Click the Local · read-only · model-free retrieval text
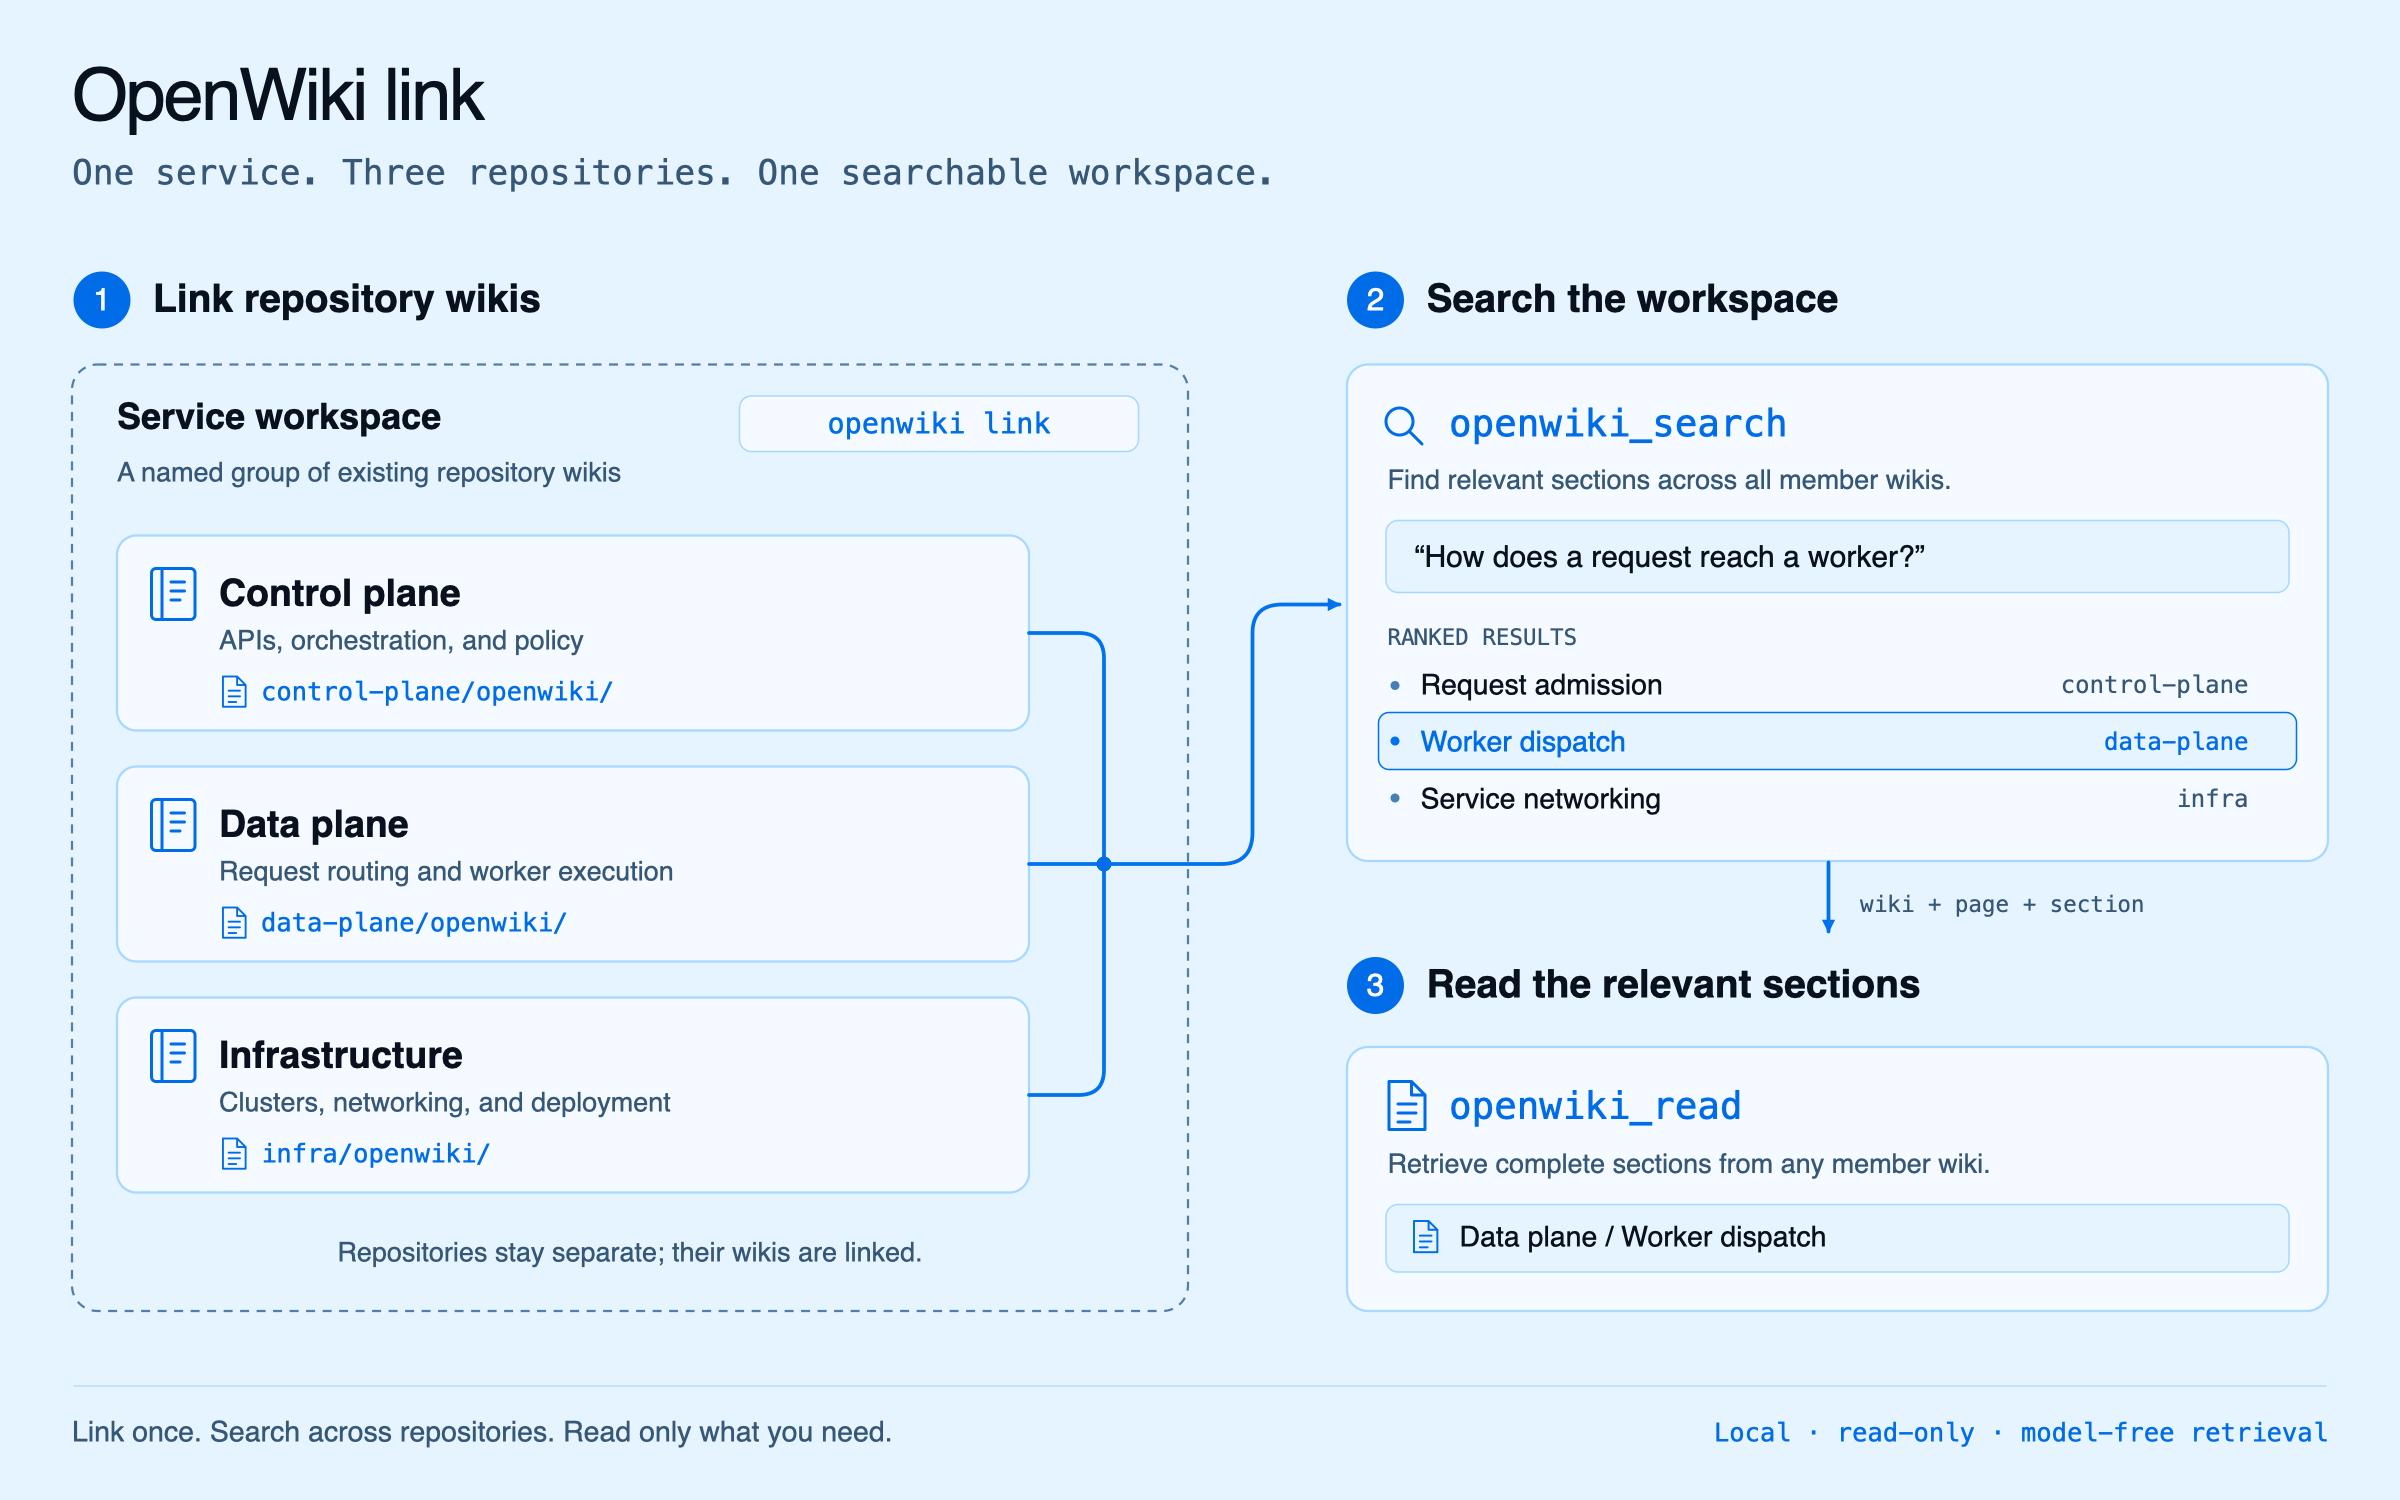Screen dimensions: 2400x1500 pyautogui.click(x=2020, y=1433)
